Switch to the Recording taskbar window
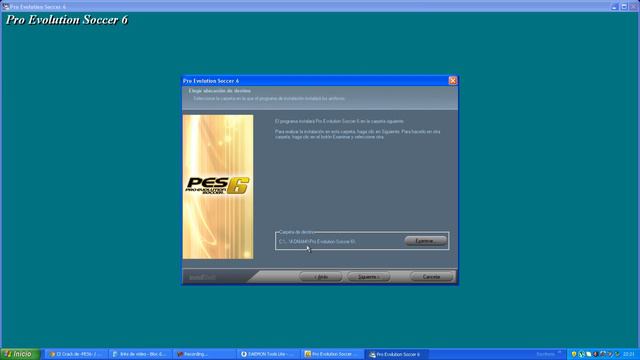 click(205, 354)
